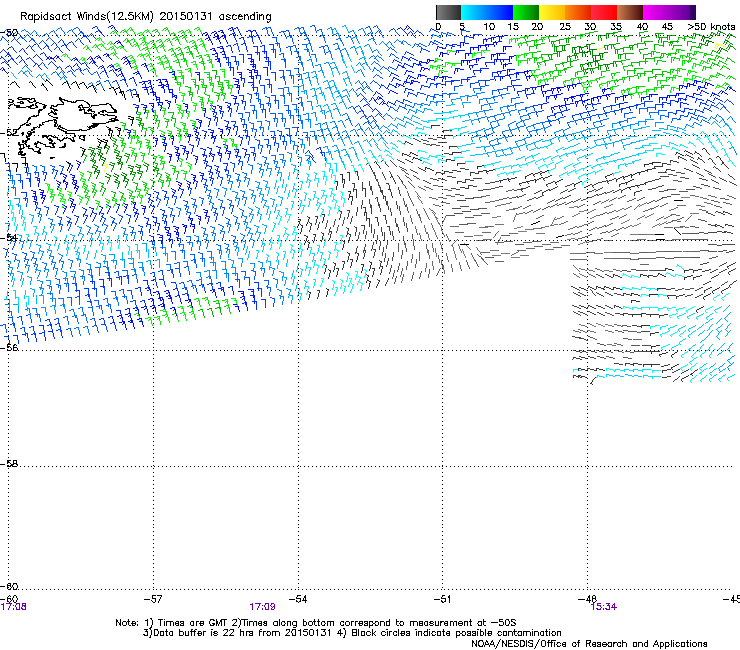Click the date '20150131 ascending' in title
Image resolution: width=740 pixels, height=650 pixels.
point(215,17)
